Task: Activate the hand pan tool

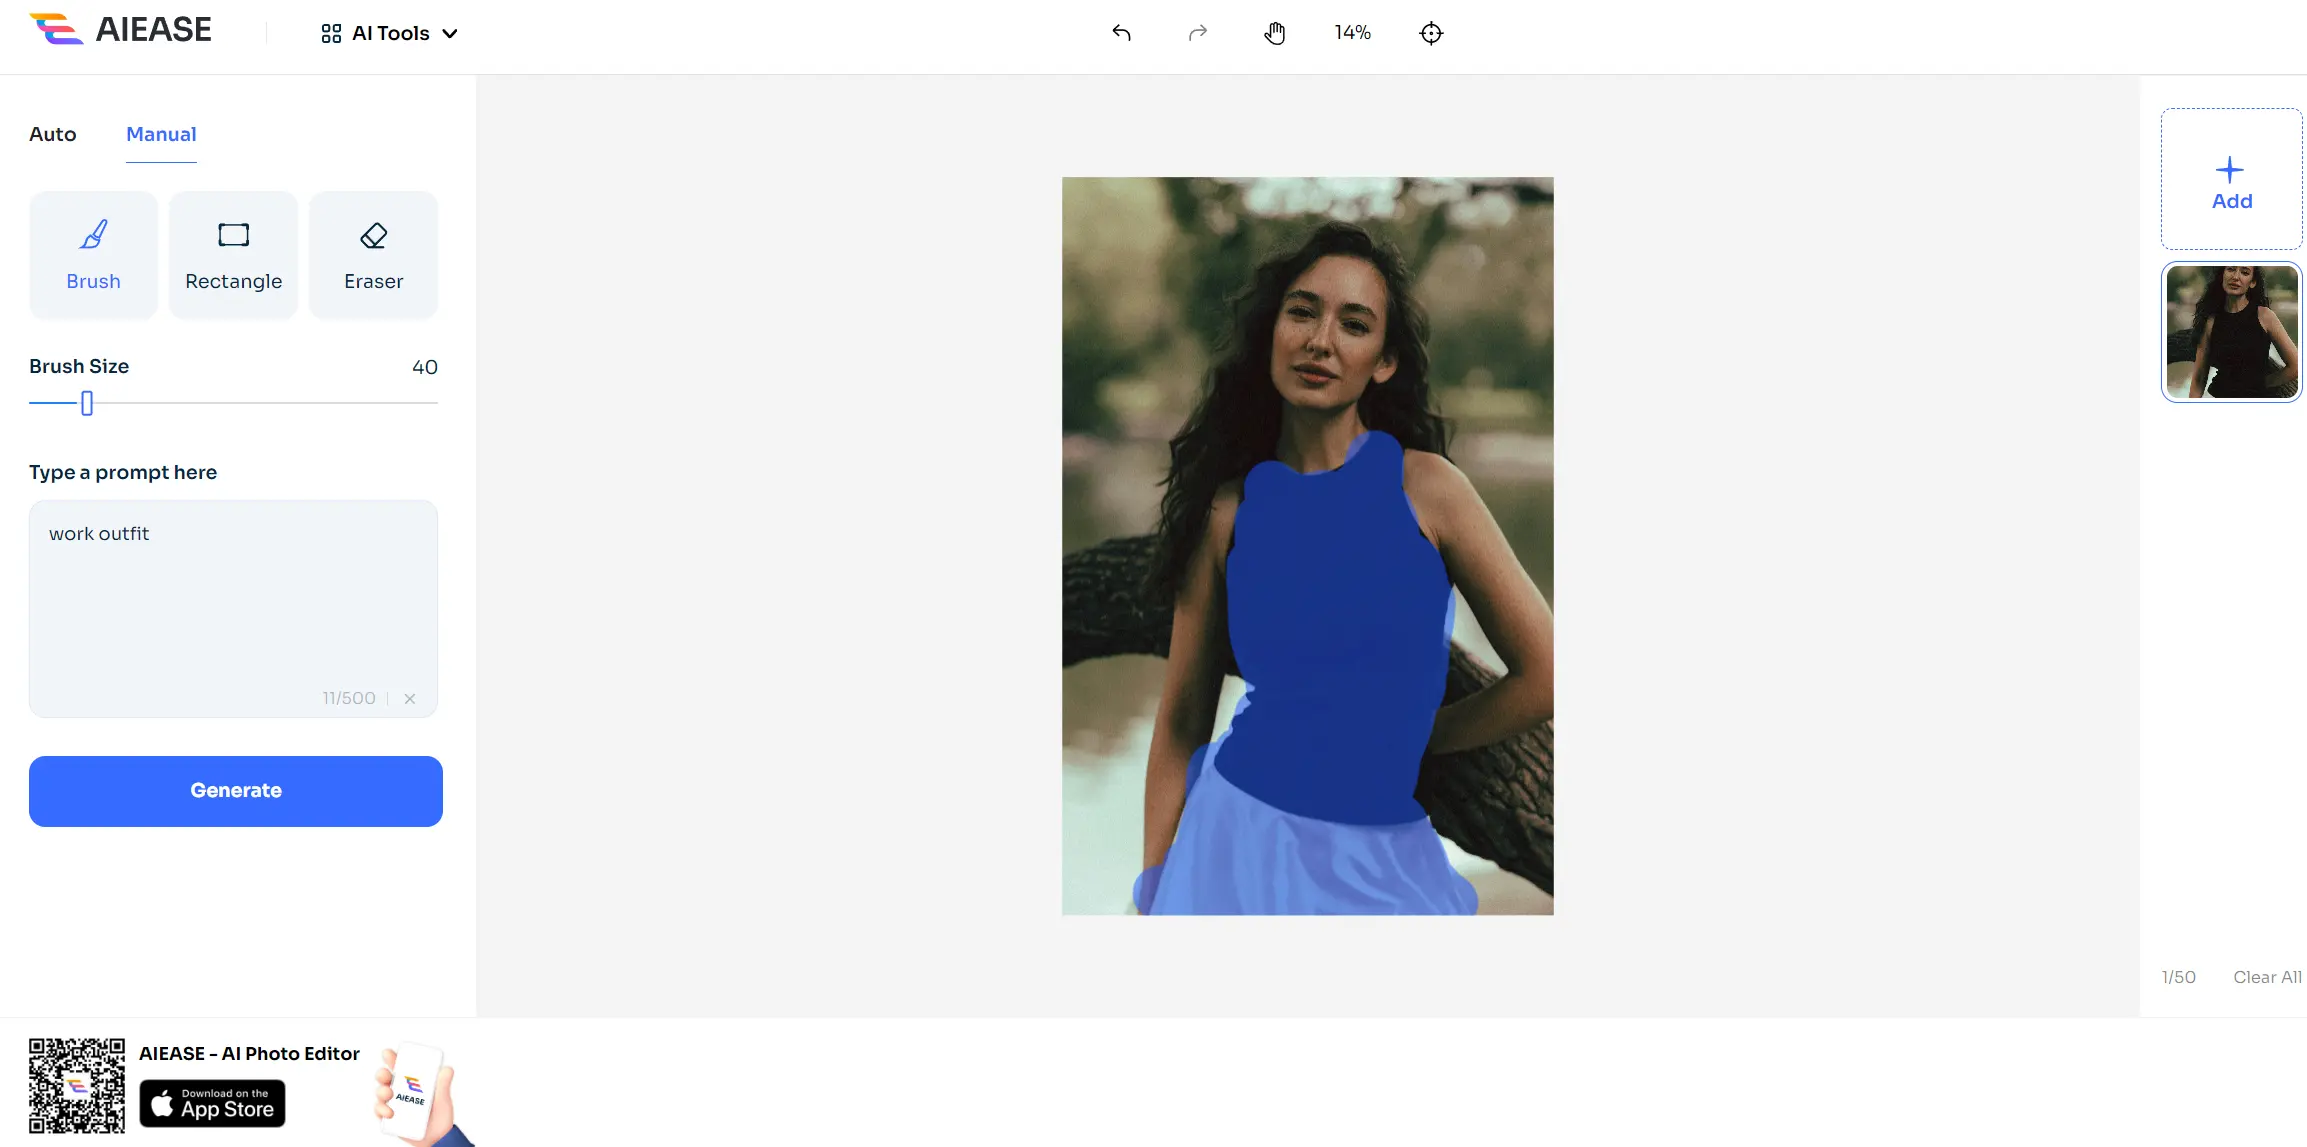Action: coord(1274,33)
